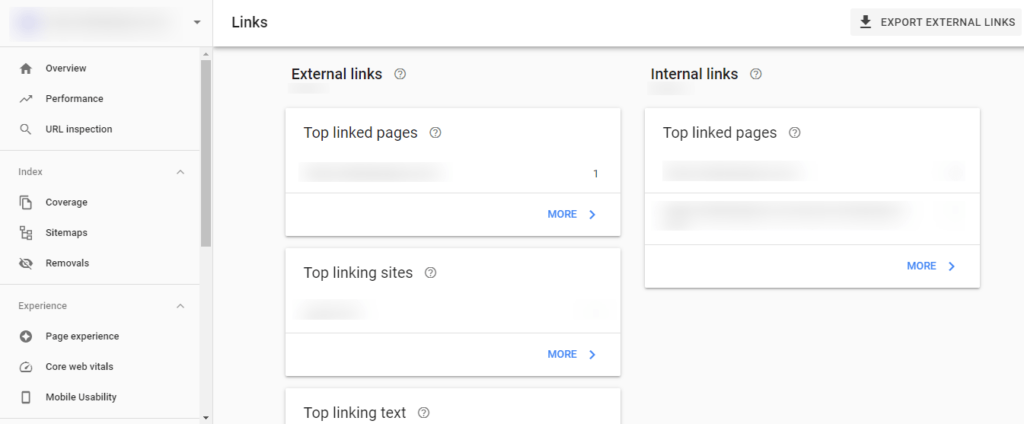This screenshot has width=1024, height=424.
Task: Collapse the Experience section chevron
Action: (x=181, y=306)
